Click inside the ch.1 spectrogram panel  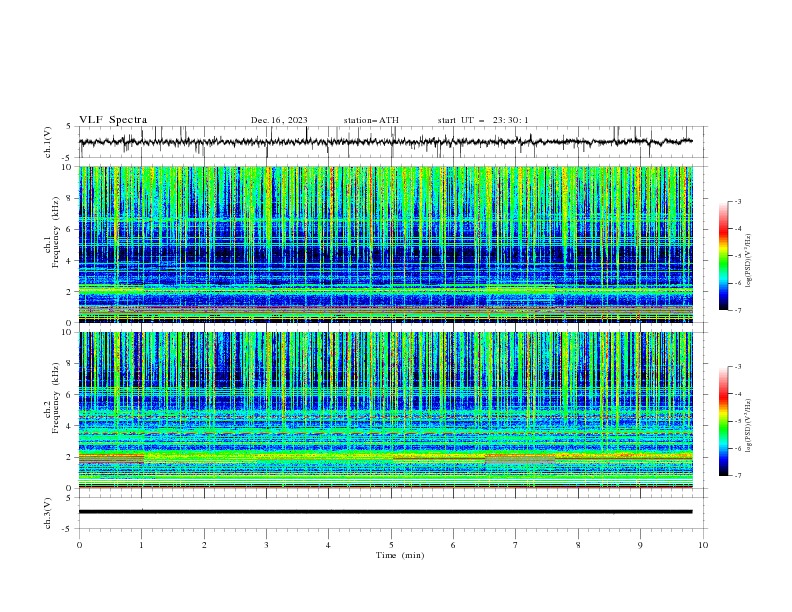tap(385, 244)
